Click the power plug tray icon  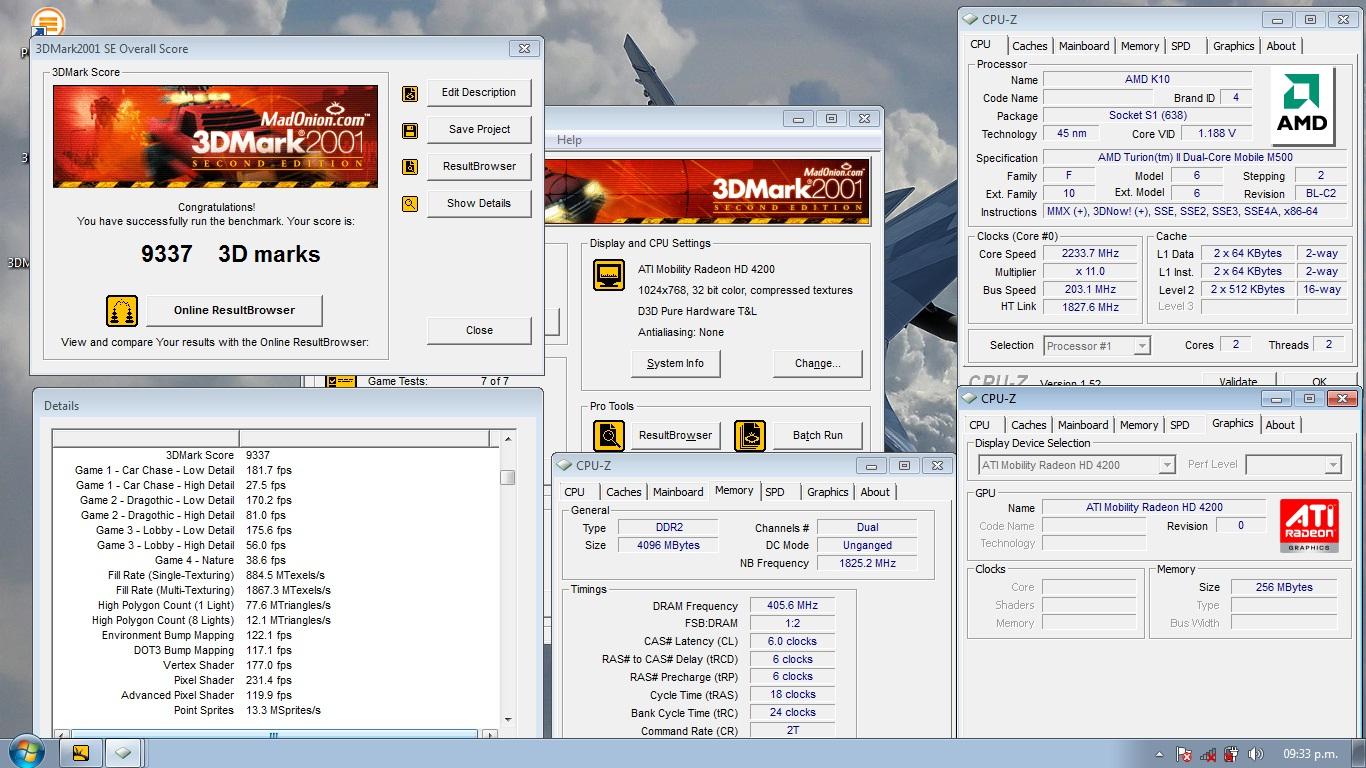[x=1231, y=754]
